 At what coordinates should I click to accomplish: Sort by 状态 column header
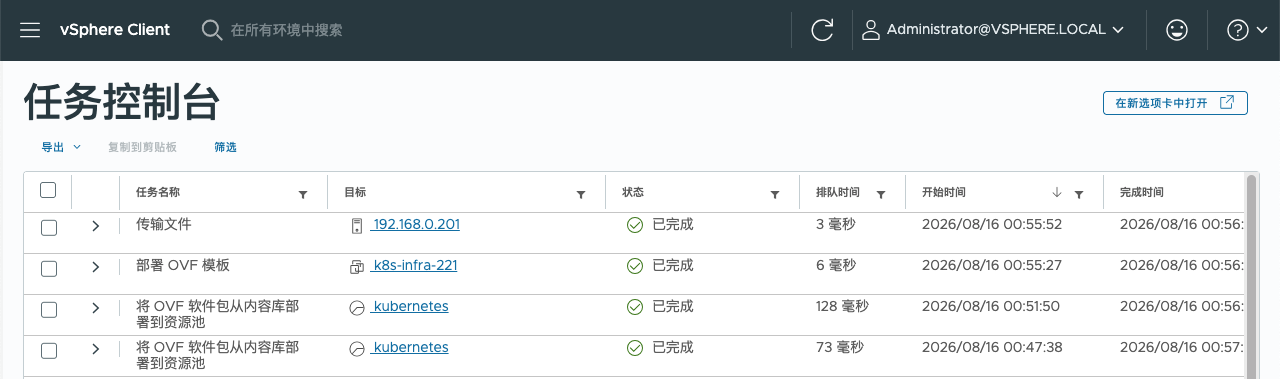633,192
